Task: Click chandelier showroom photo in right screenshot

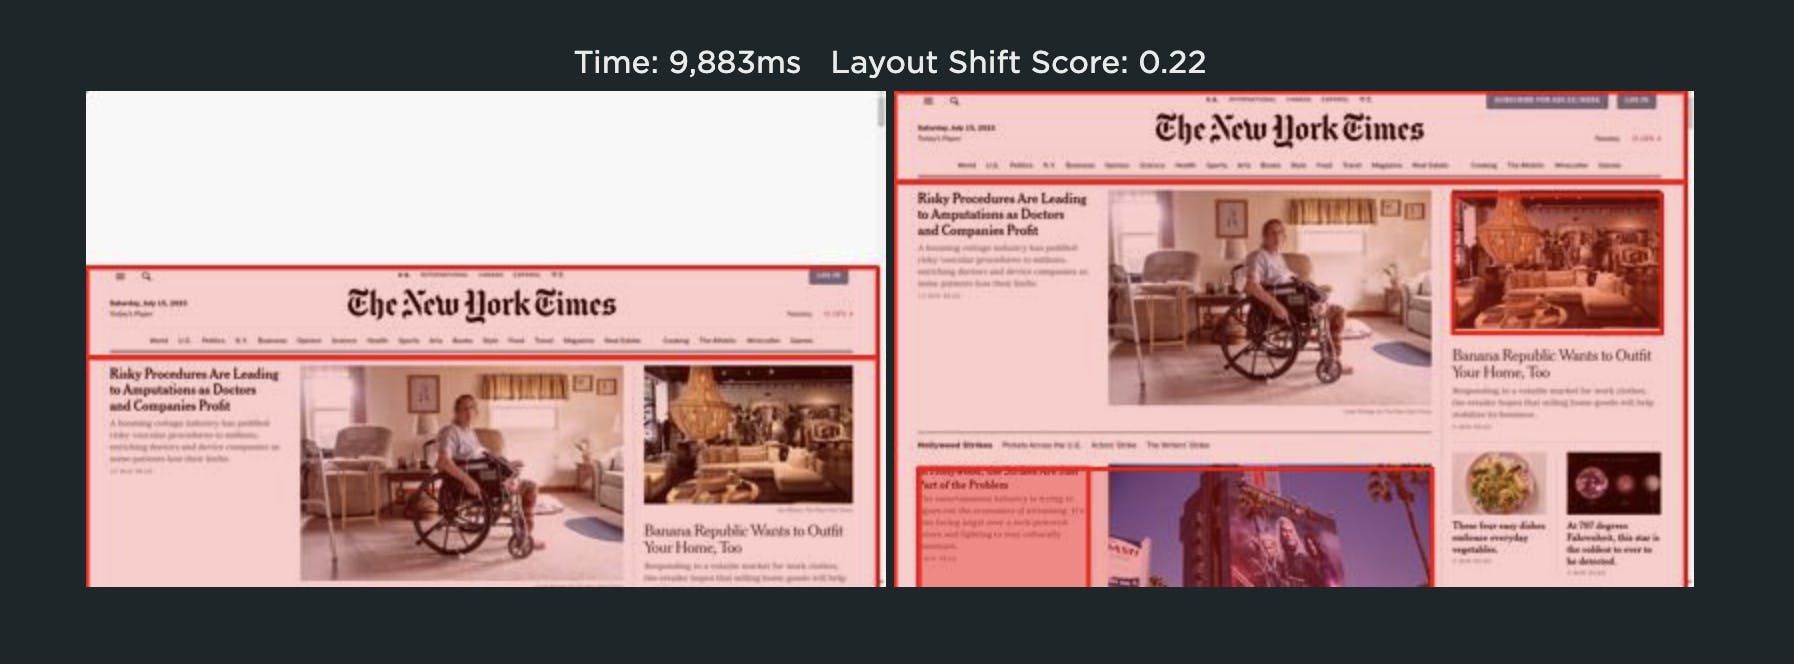Action: [x=1556, y=262]
